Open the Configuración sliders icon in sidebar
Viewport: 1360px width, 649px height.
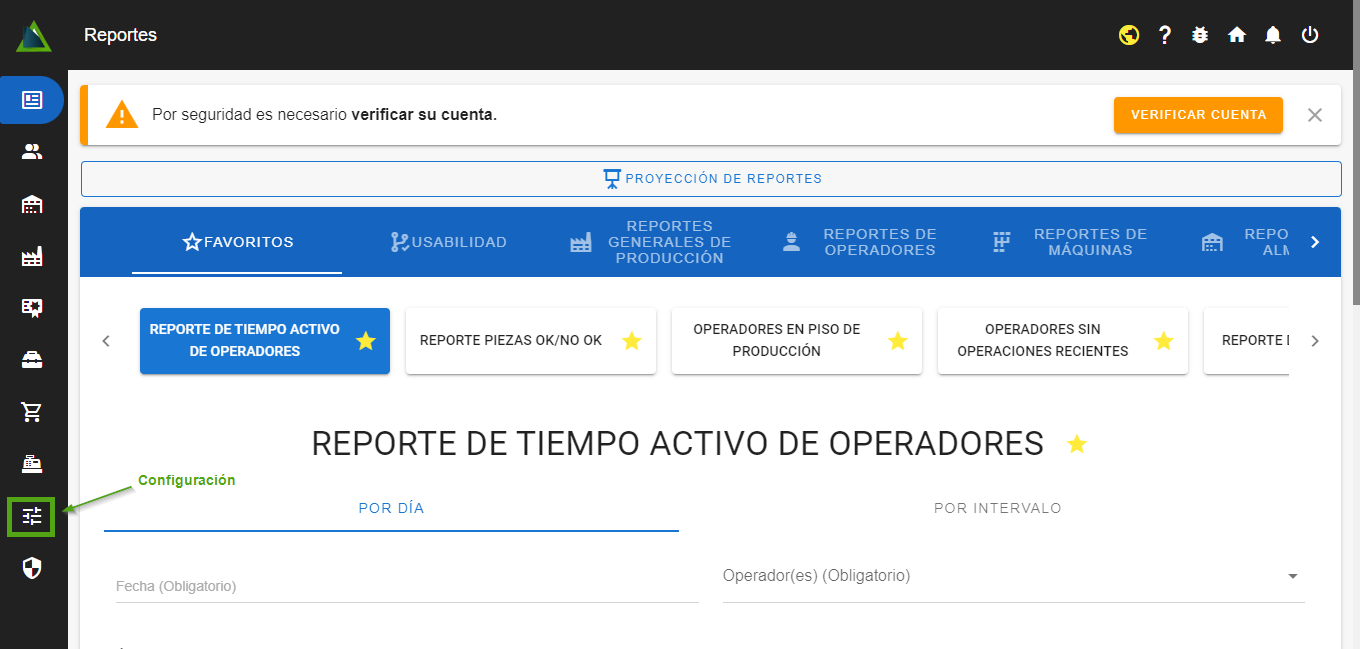point(32,516)
